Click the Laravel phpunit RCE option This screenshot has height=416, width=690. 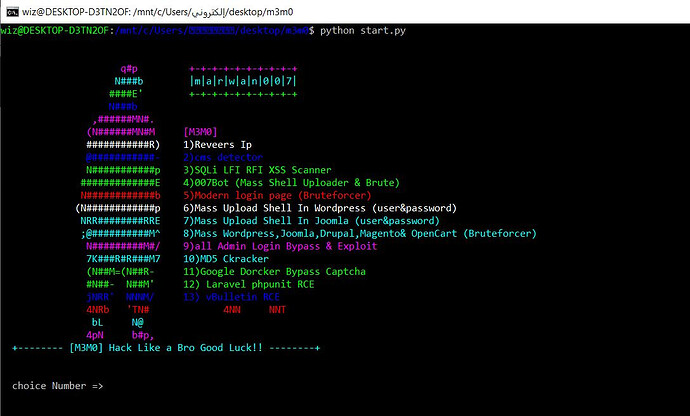(248, 284)
